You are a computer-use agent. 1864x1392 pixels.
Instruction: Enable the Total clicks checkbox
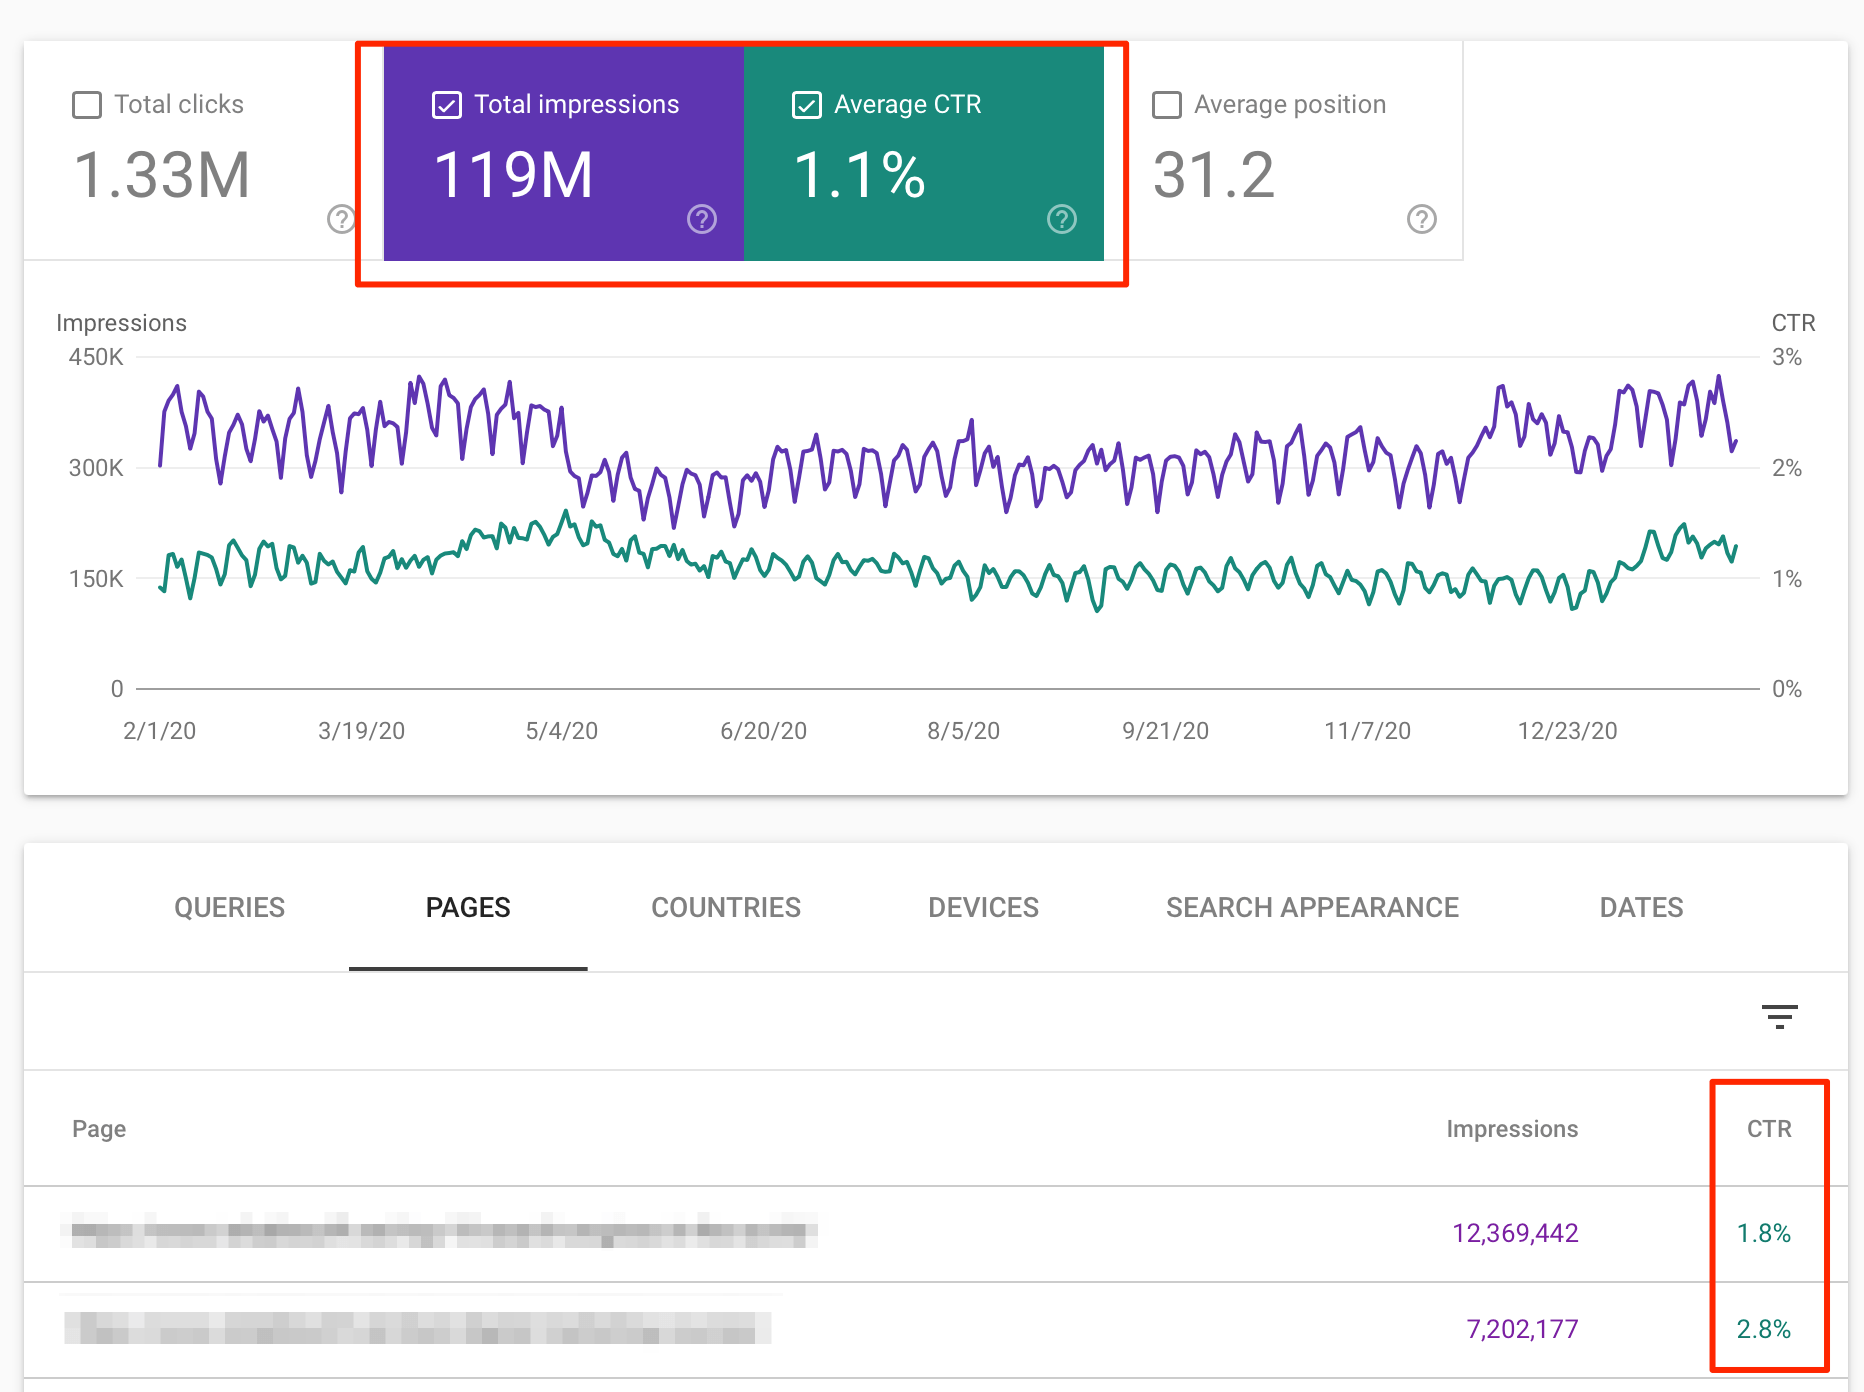(87, 105)
